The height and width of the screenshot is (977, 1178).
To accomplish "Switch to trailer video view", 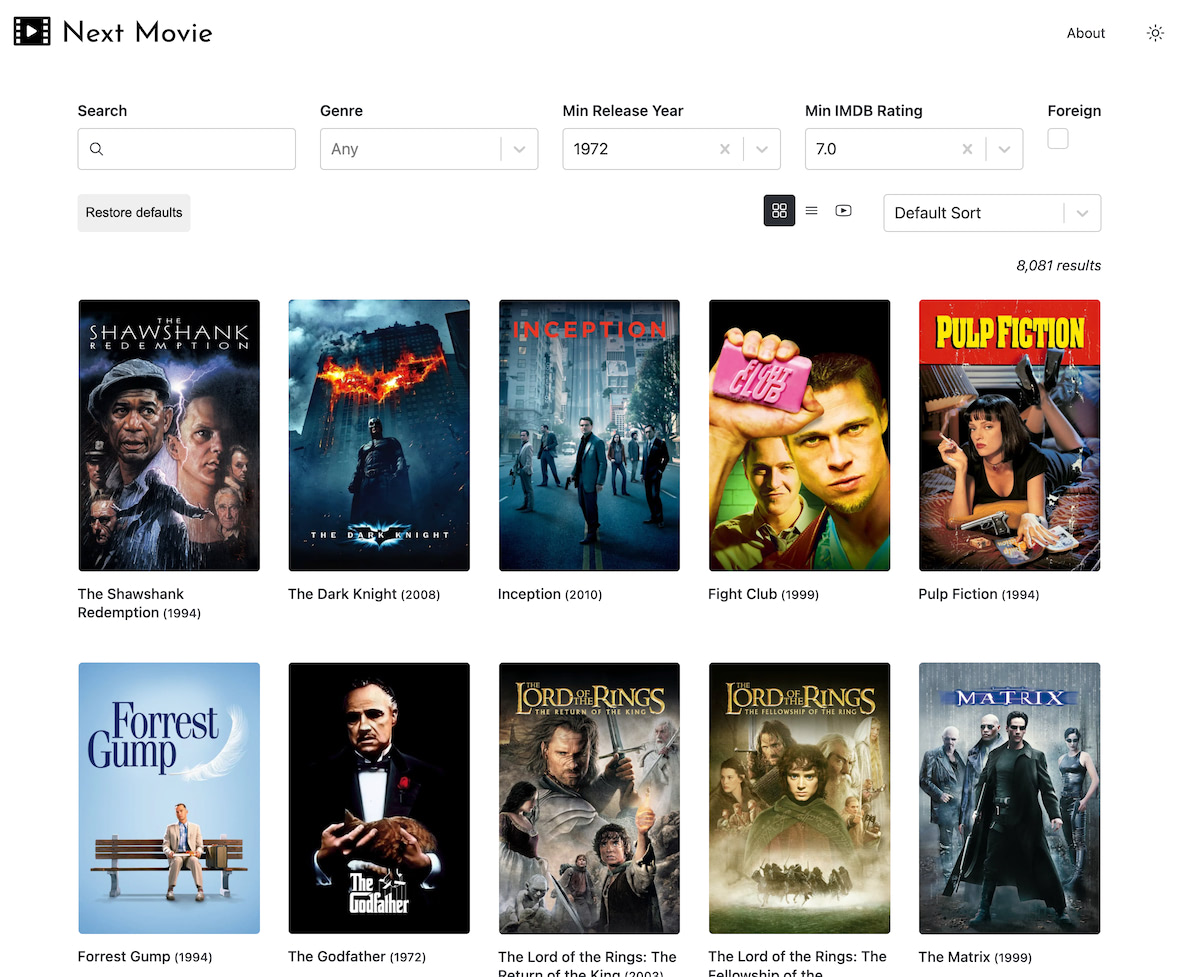I will pyautogui.click(x=843, y=210).
